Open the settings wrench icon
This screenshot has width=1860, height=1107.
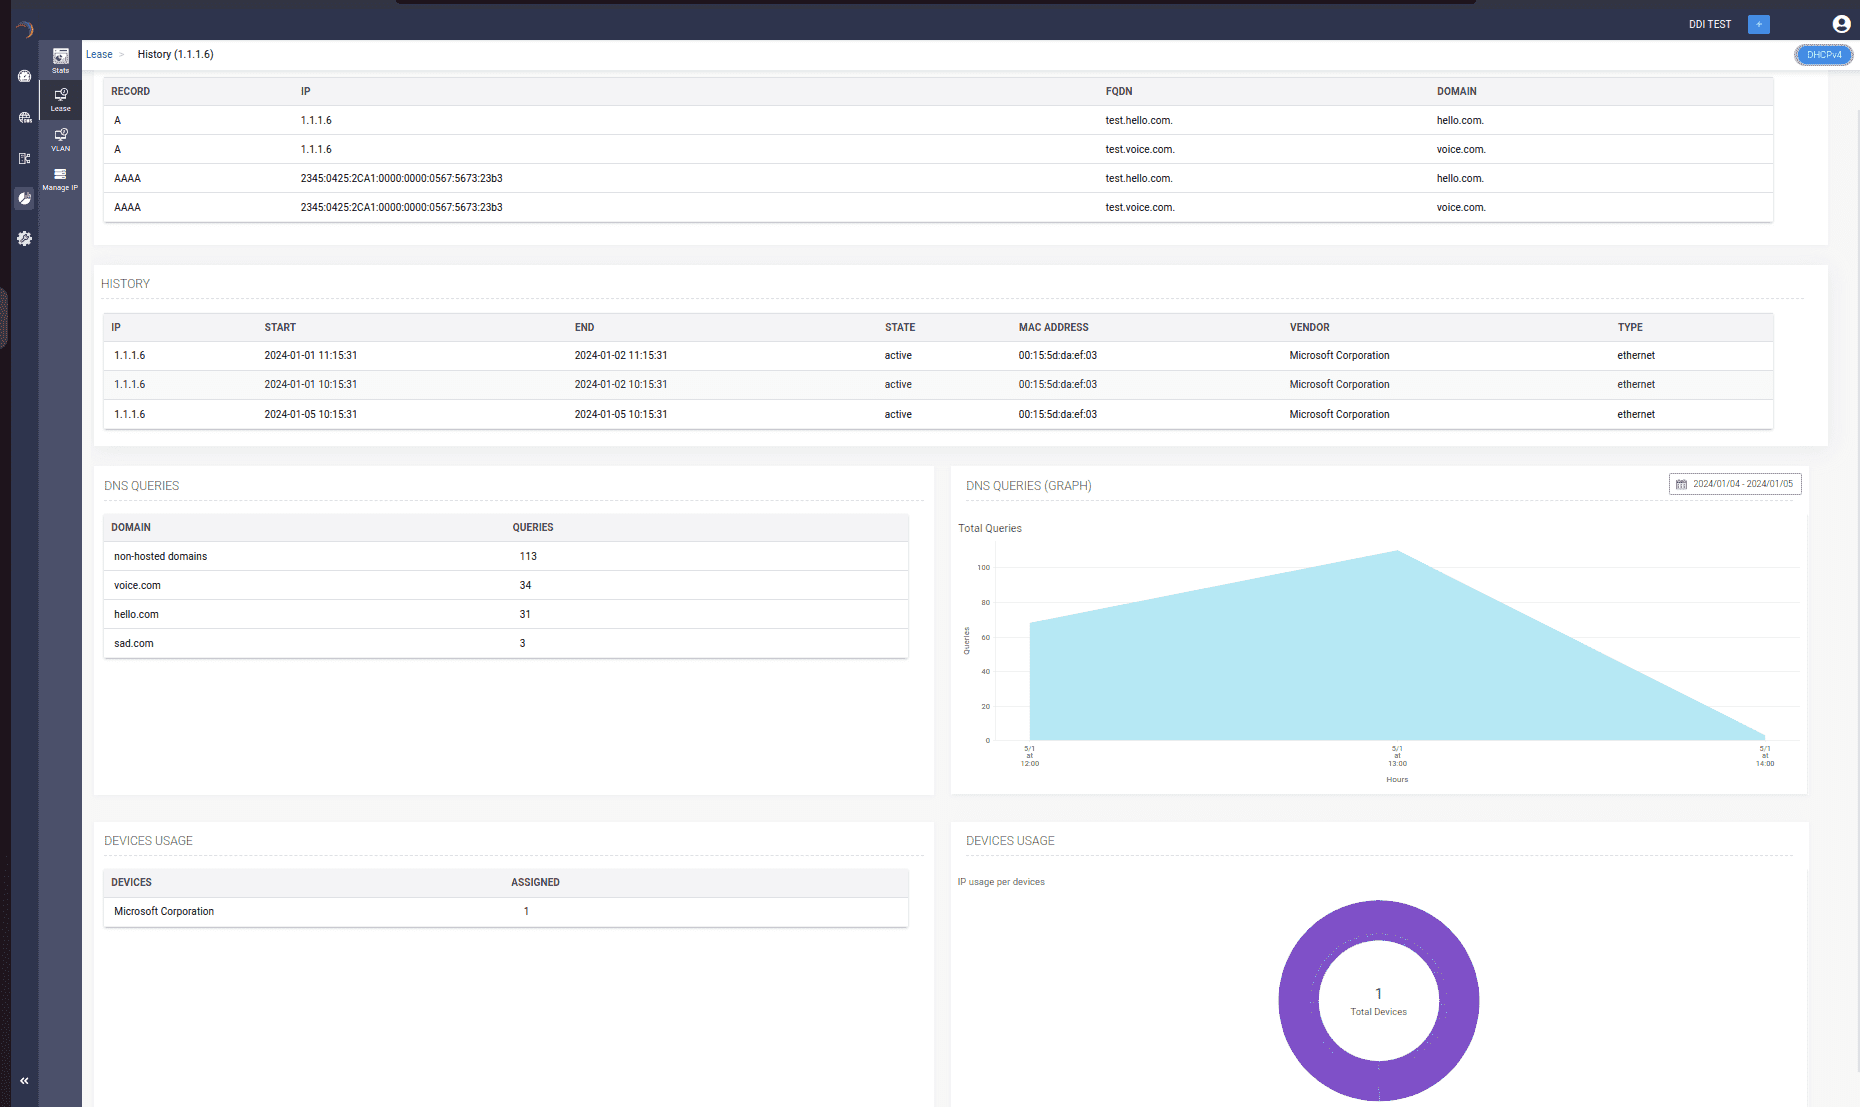pos(25,238)
